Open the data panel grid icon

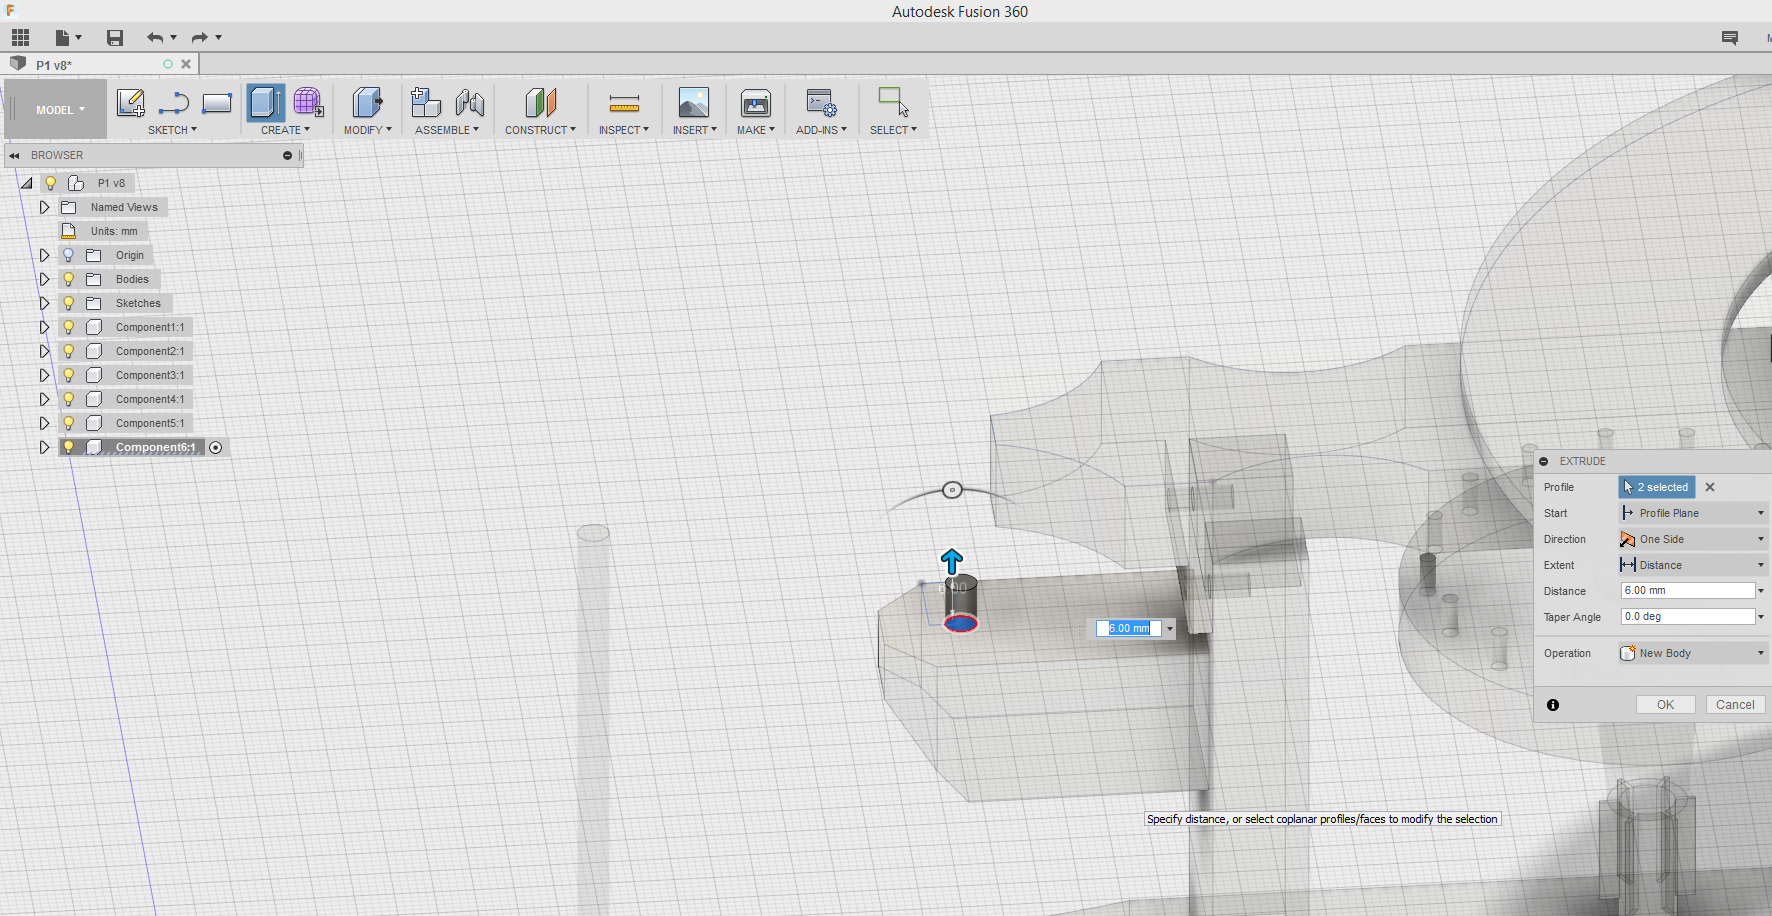(20, 38)
